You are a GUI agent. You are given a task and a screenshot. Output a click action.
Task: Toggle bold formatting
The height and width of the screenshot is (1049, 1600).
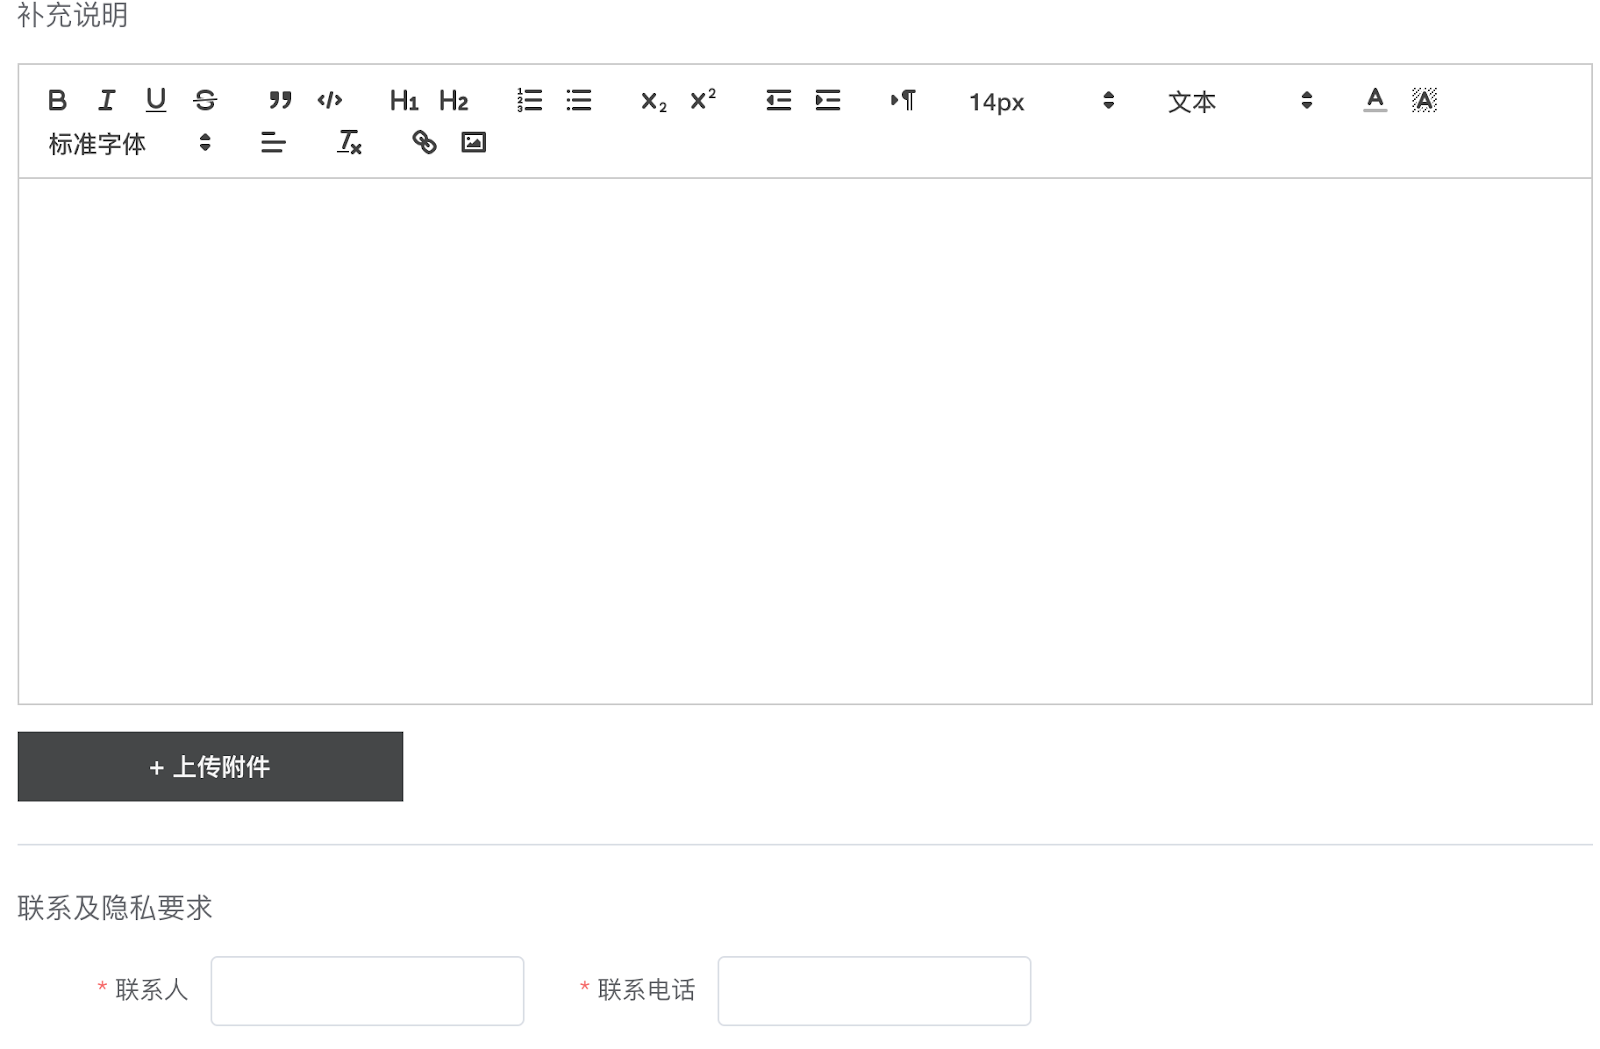[57, 100]
